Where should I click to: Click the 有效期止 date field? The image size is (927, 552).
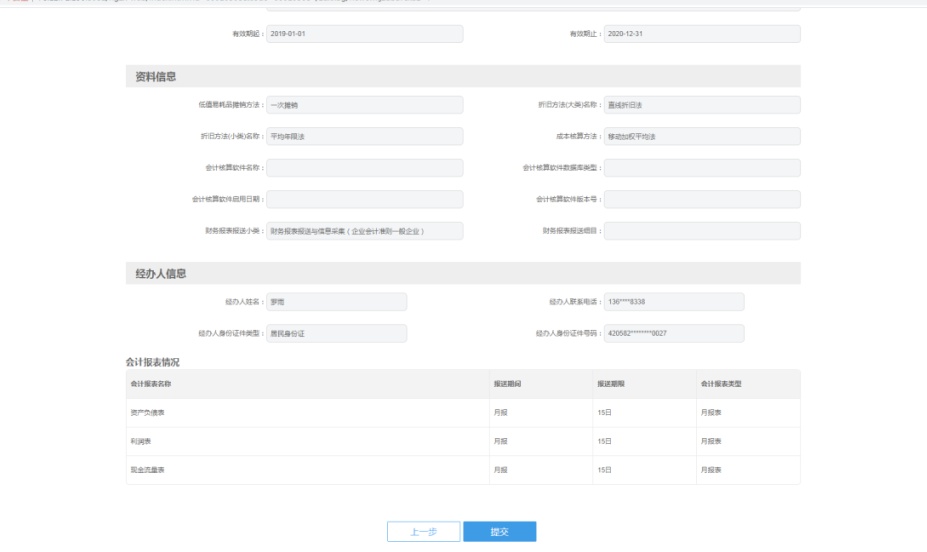click(x=702, y=34)
